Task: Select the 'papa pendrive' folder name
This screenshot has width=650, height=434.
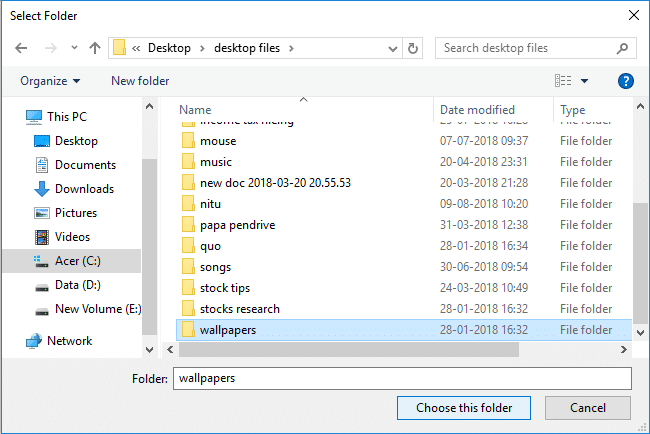Action: click(x=238, y=225)
